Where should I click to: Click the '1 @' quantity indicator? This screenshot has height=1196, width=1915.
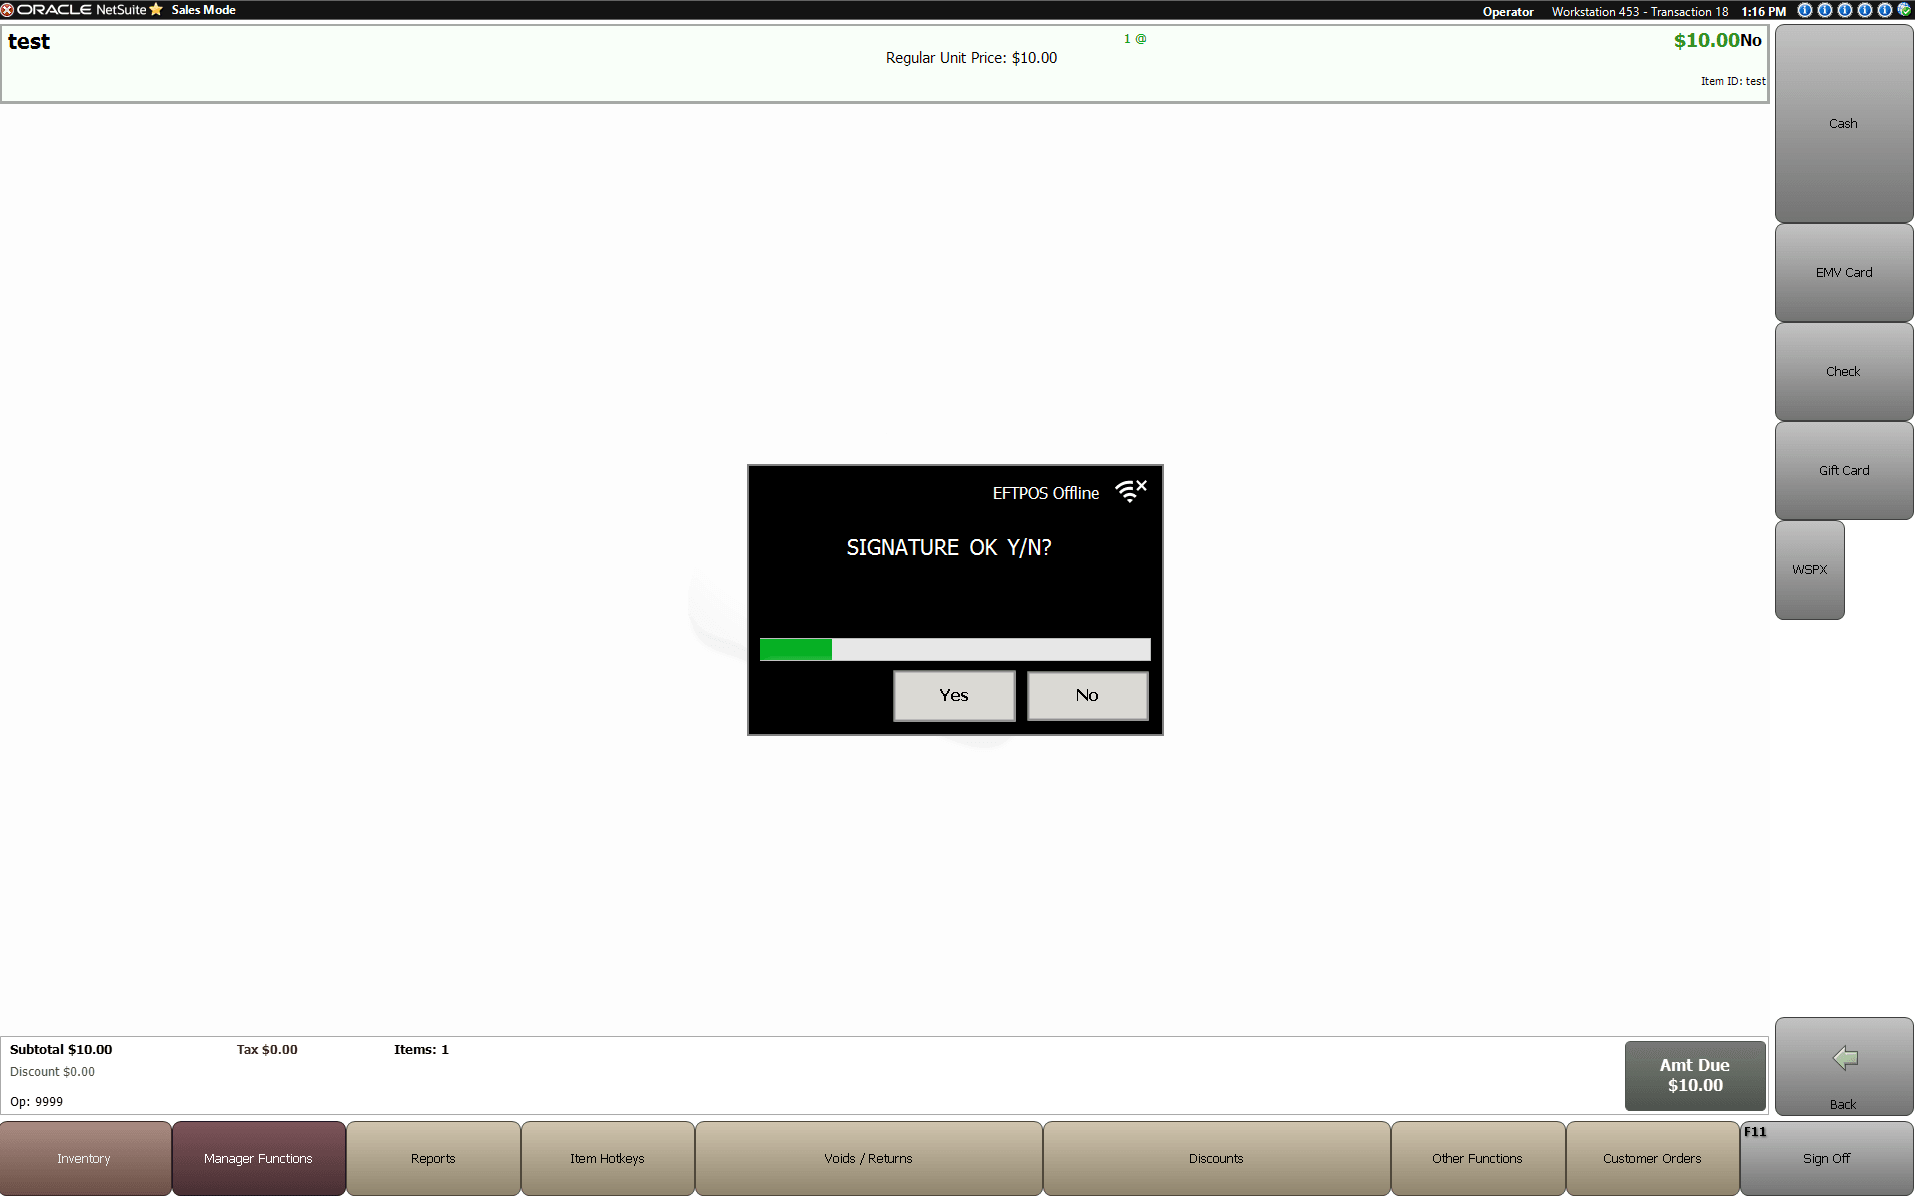click(x=1135, y=39)
